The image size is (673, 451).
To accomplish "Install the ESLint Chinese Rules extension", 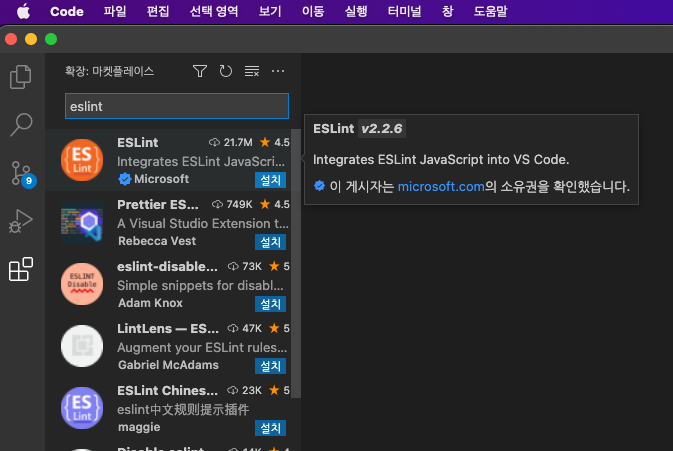I will point(270,428).
